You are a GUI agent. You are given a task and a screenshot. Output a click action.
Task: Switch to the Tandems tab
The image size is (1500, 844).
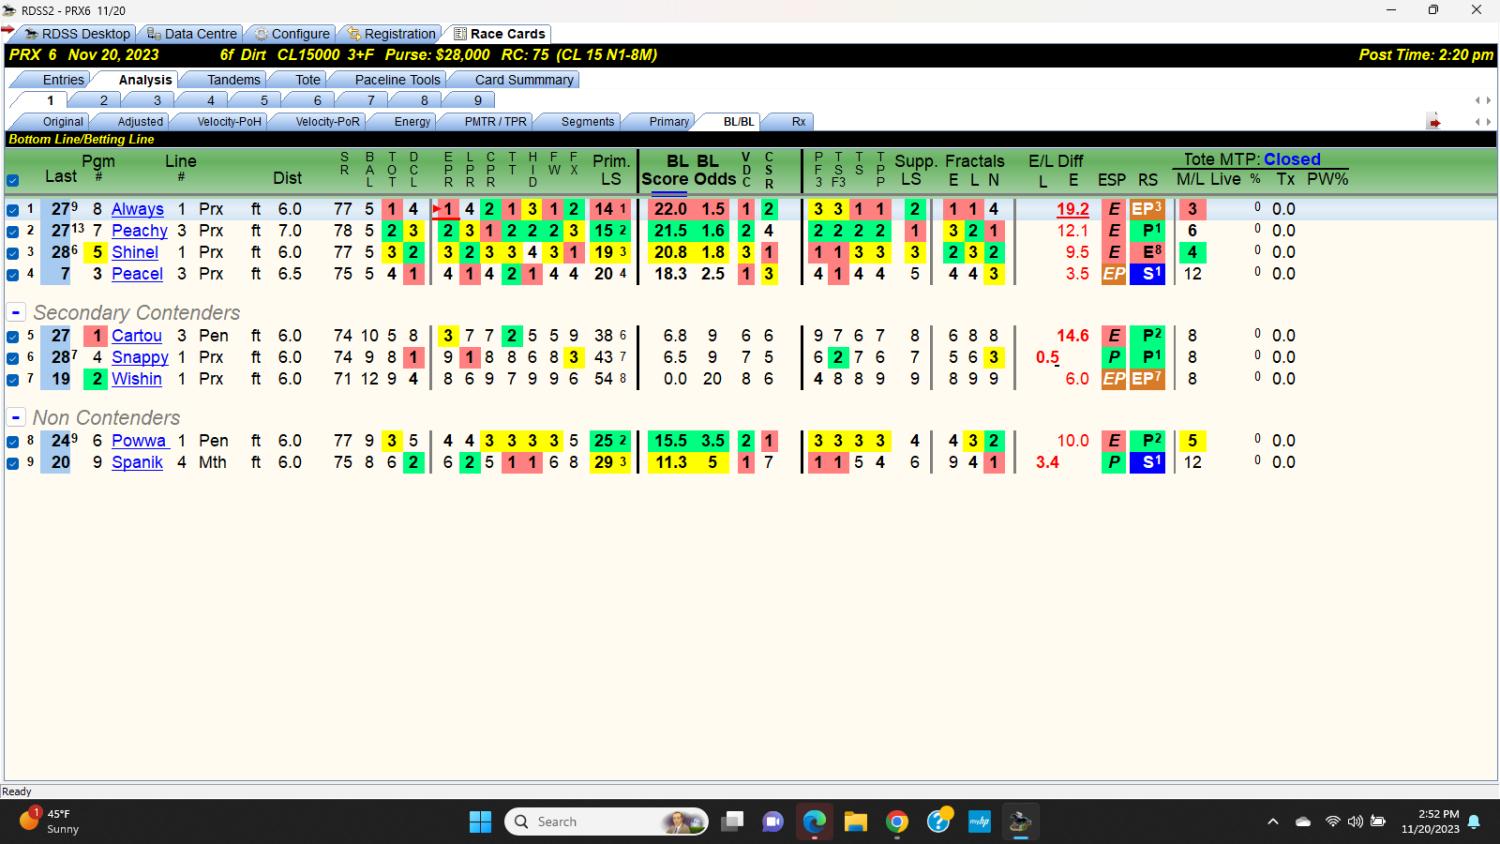point(233,80)
